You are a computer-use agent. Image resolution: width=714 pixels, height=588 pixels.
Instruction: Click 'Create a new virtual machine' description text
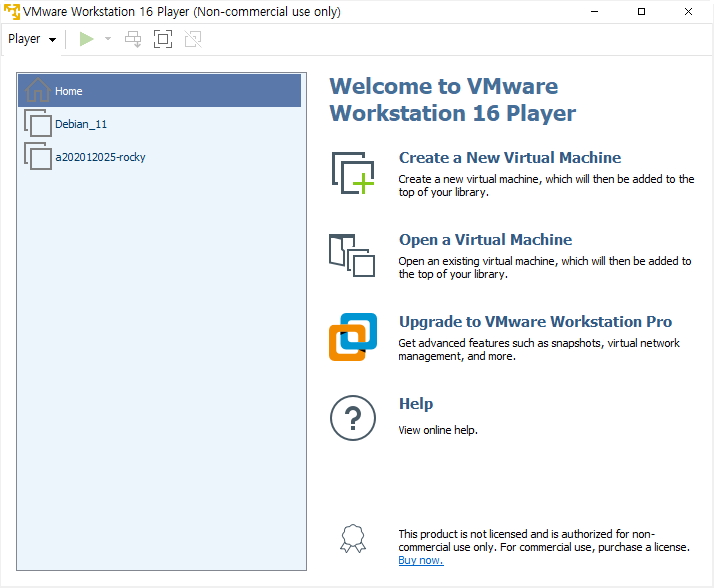pos(546,185)
